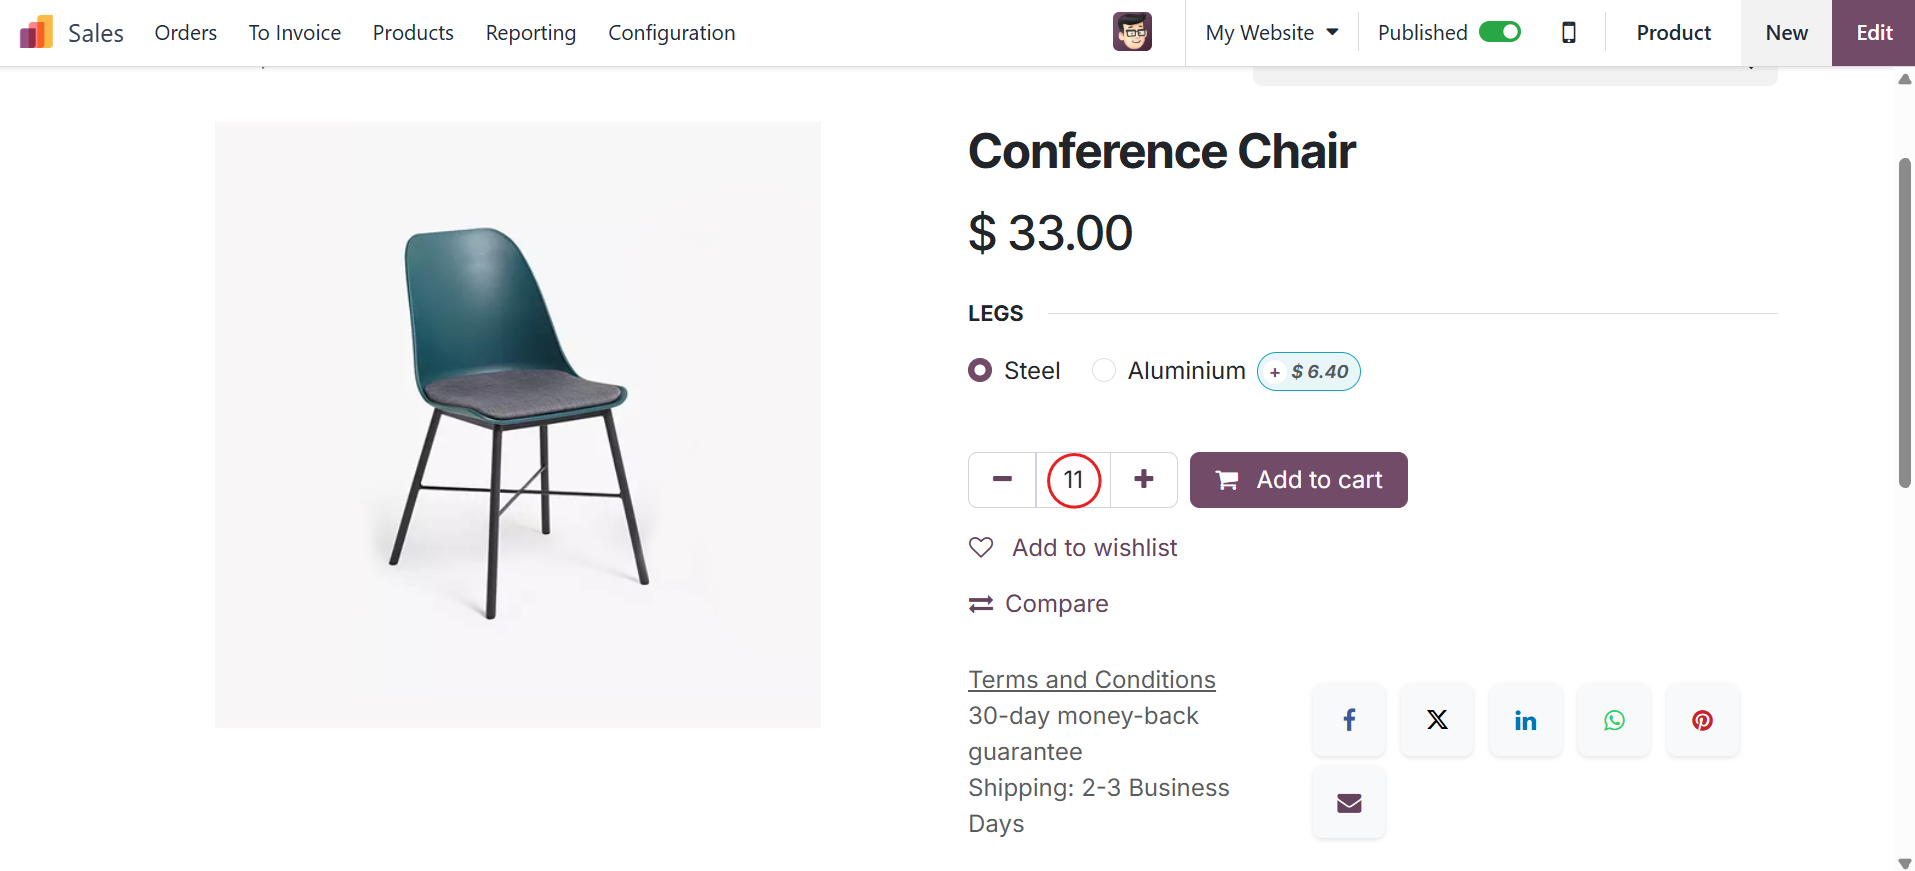This screenshot has height=871, width=1915.
Task: Share product on Facebook
Action: tap(1349, 720)
